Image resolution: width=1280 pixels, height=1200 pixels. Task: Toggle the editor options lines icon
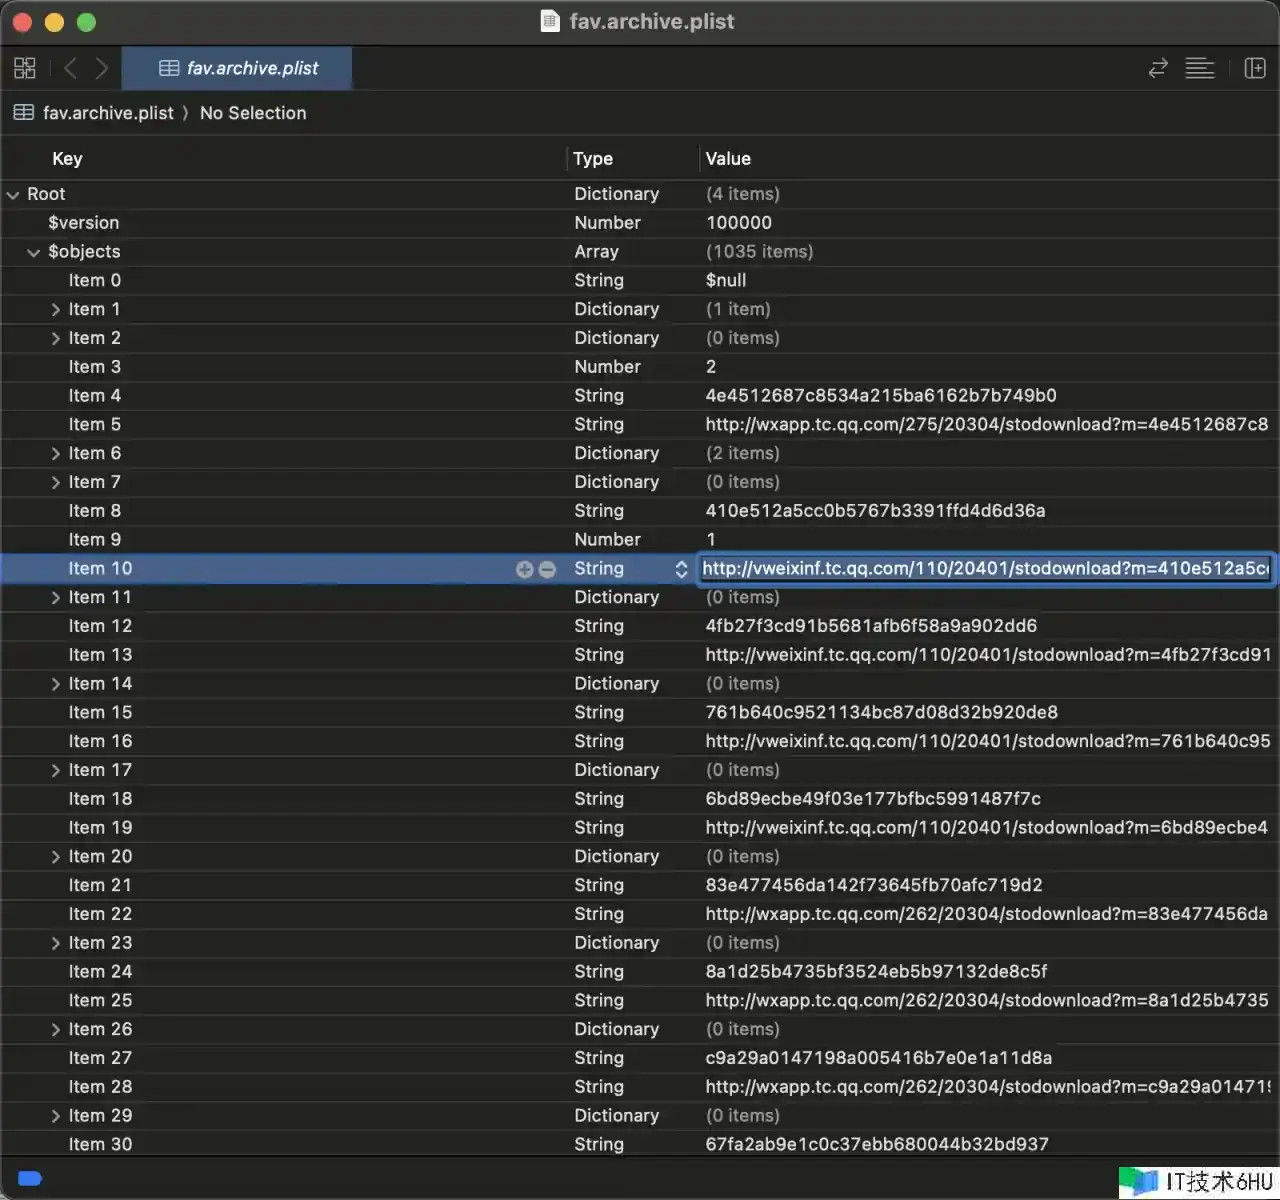[1199, 68]
